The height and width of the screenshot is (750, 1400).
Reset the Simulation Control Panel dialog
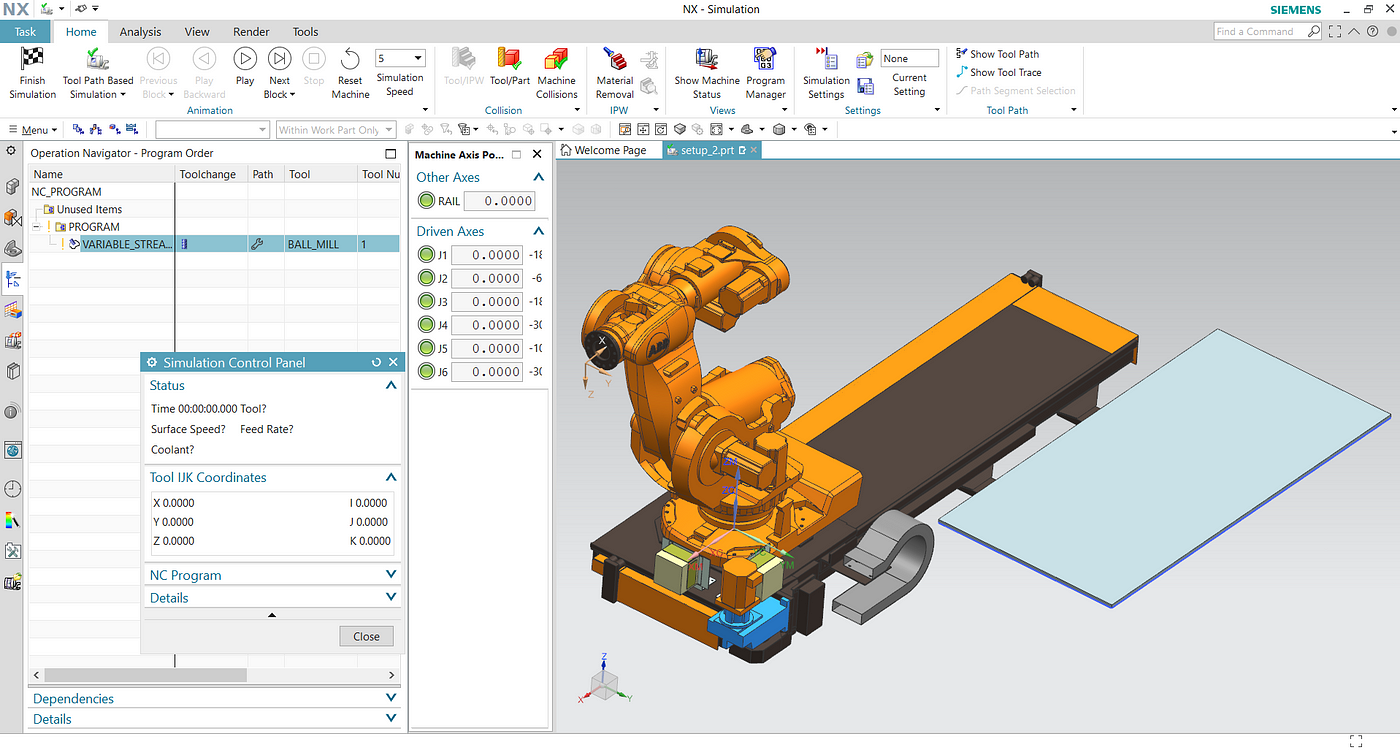(x=376, y=362)
